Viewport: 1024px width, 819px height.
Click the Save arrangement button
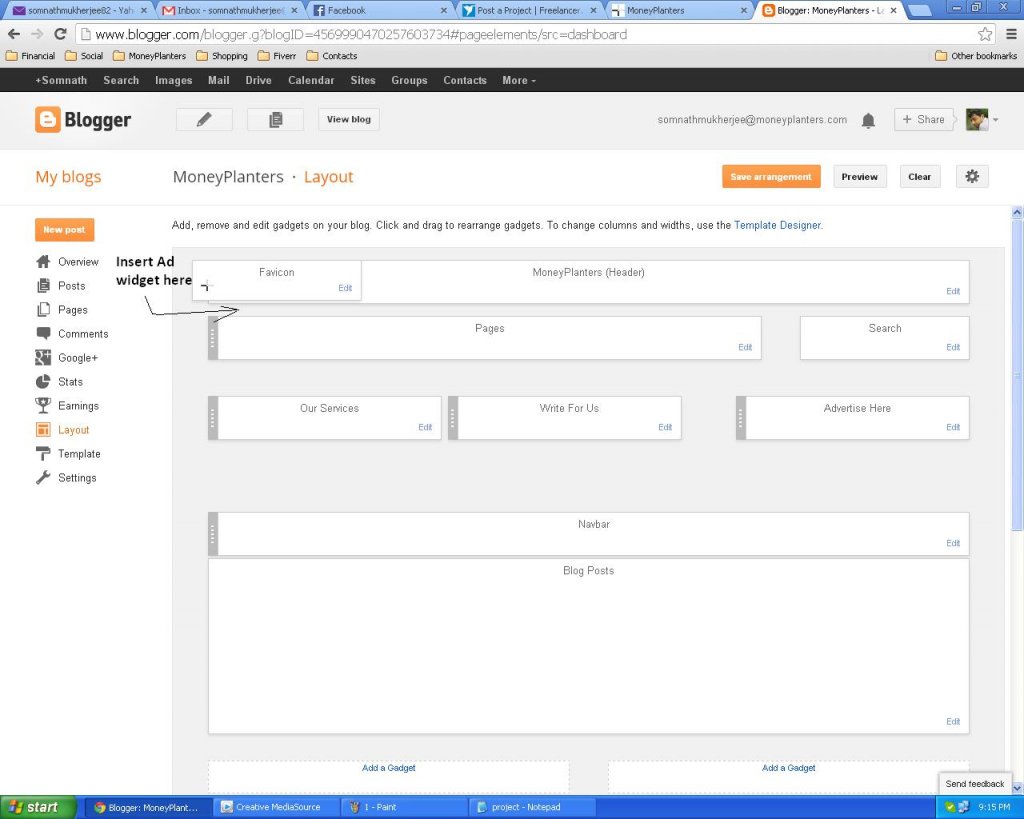[x=771, y=176]
